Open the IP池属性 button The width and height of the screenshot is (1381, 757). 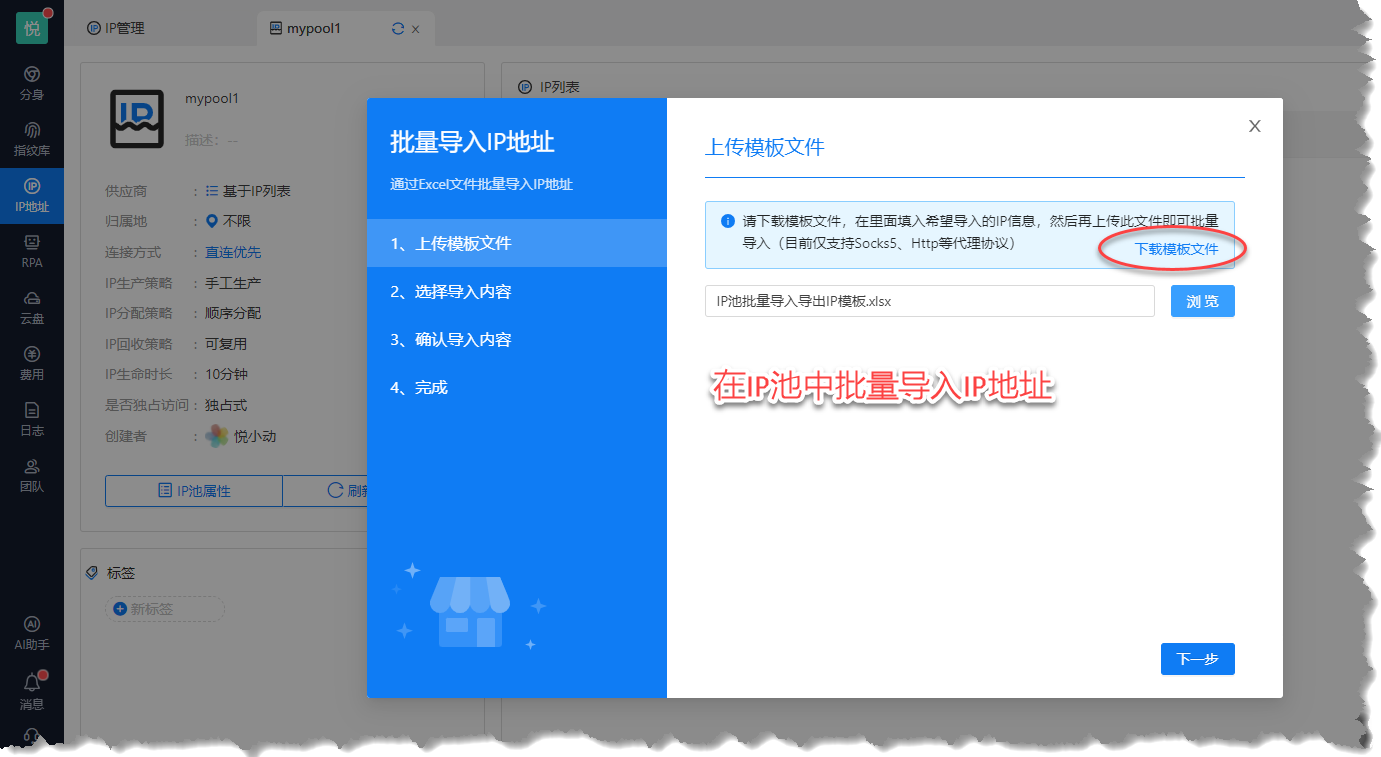tap(194, 491)
